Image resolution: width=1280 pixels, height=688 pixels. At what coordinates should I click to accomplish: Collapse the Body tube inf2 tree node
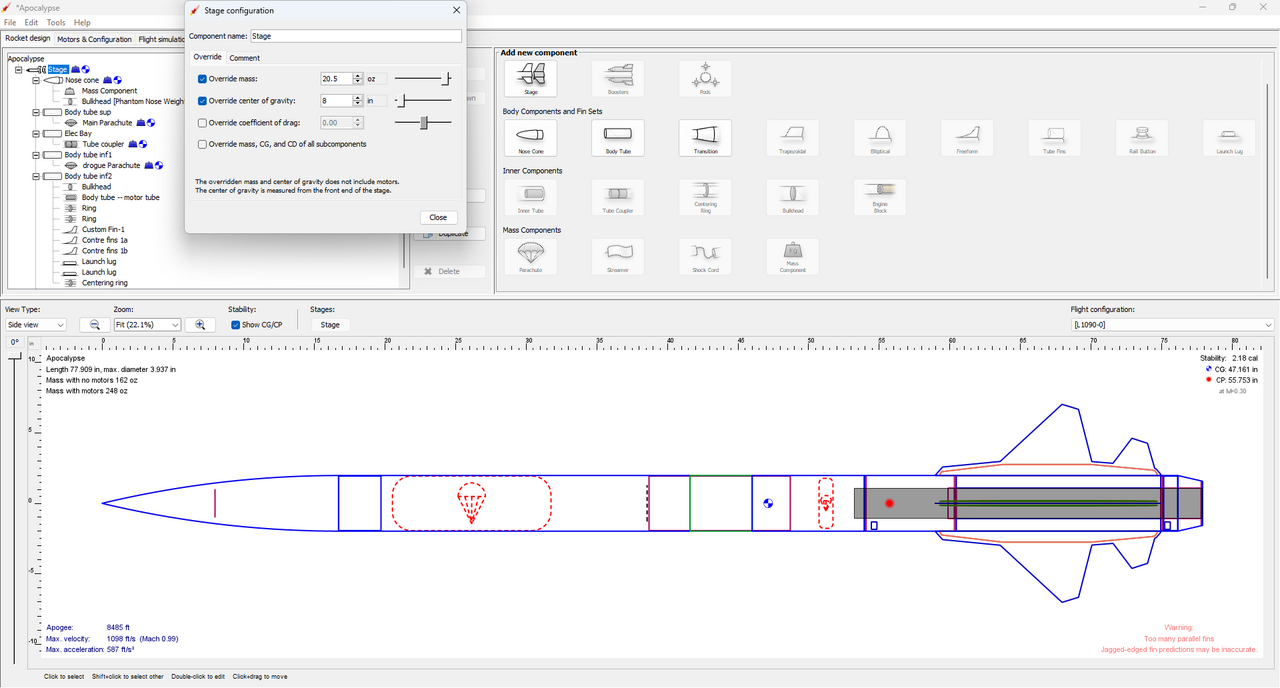click(34, 176)
